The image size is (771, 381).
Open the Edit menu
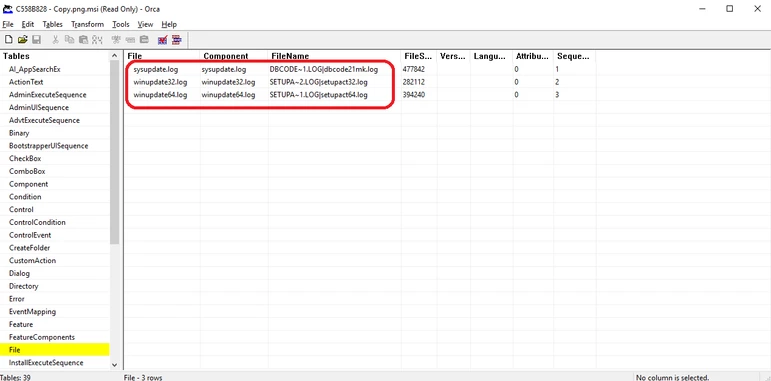pyautogui.click(x=28, y=24)
